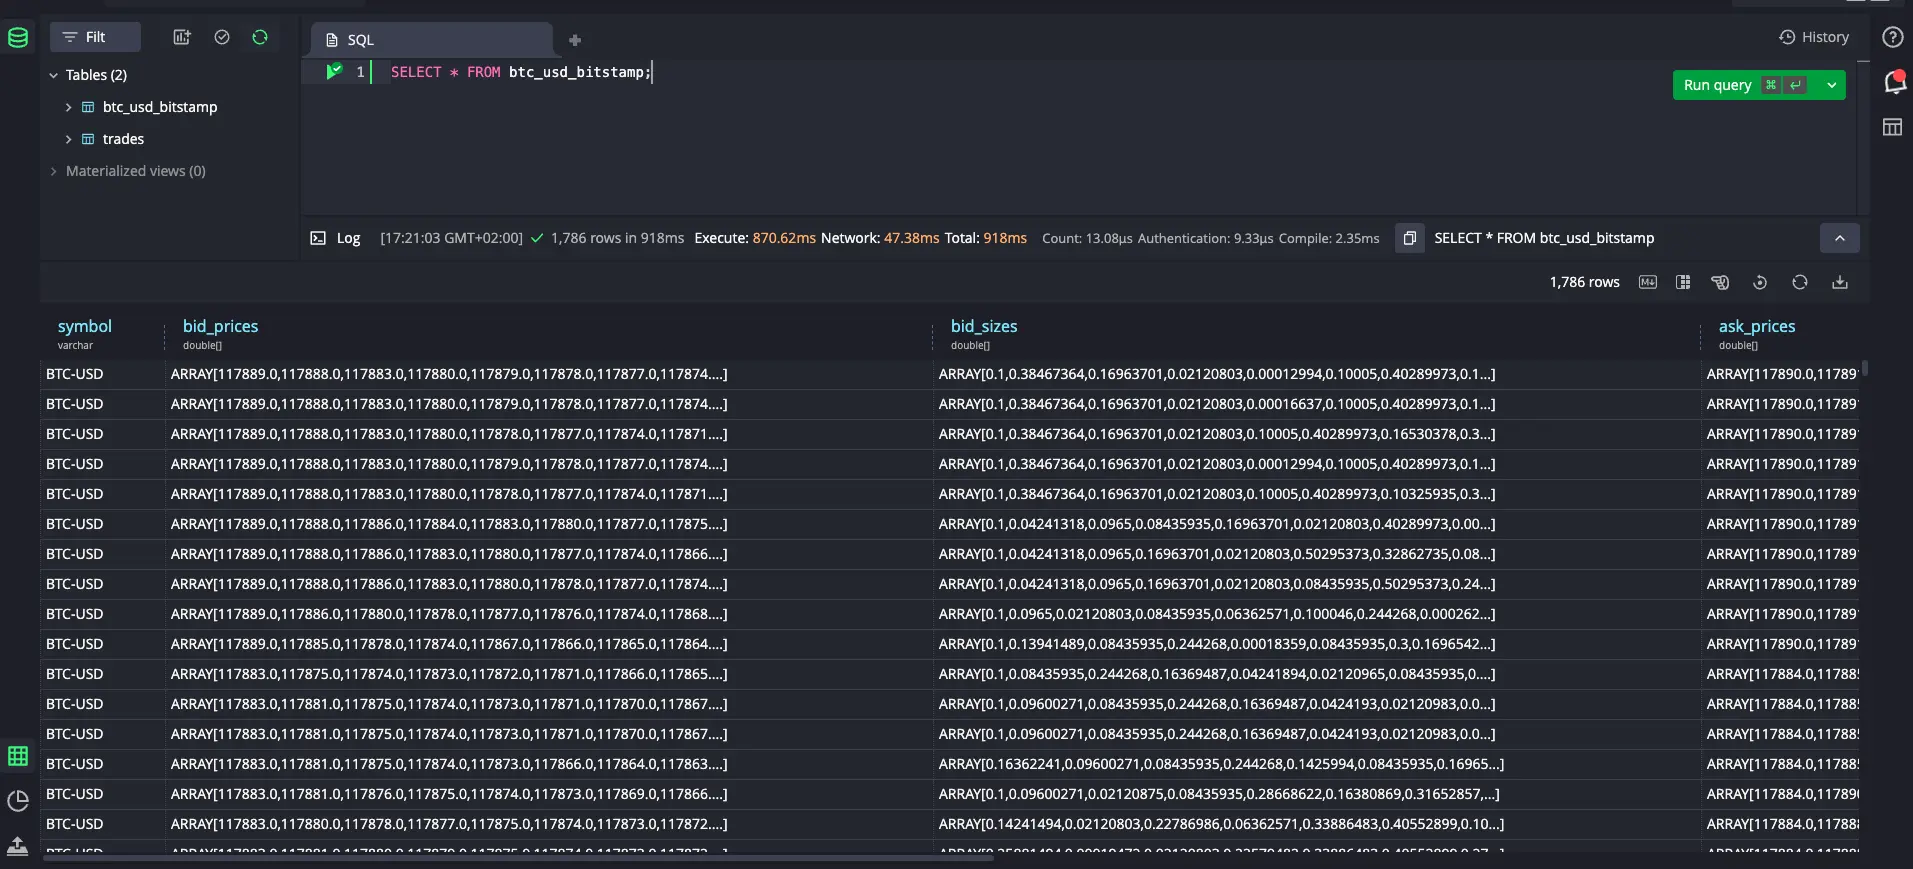This screenshot has width=1913, height=869.
Task: Refresh the result grid
Action: point(1800,282)
